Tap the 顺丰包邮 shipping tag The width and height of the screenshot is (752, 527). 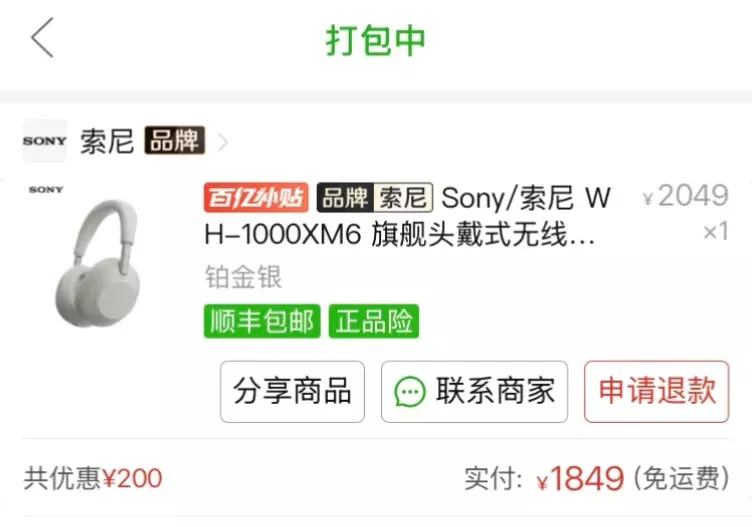[262, 321]
